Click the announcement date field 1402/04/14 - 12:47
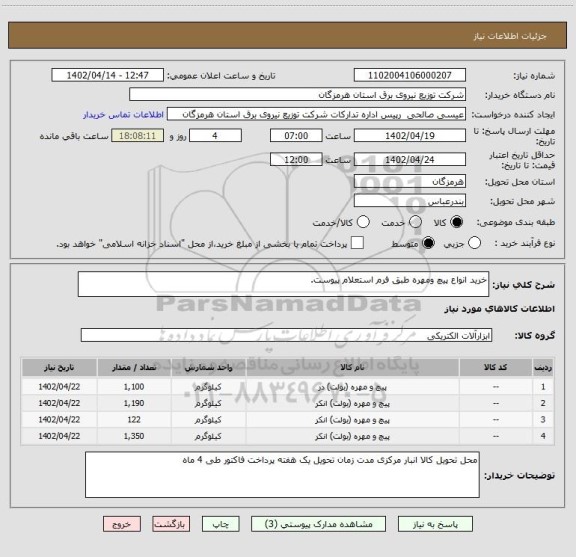The image size is (576, 557). [x=108, y=75]
